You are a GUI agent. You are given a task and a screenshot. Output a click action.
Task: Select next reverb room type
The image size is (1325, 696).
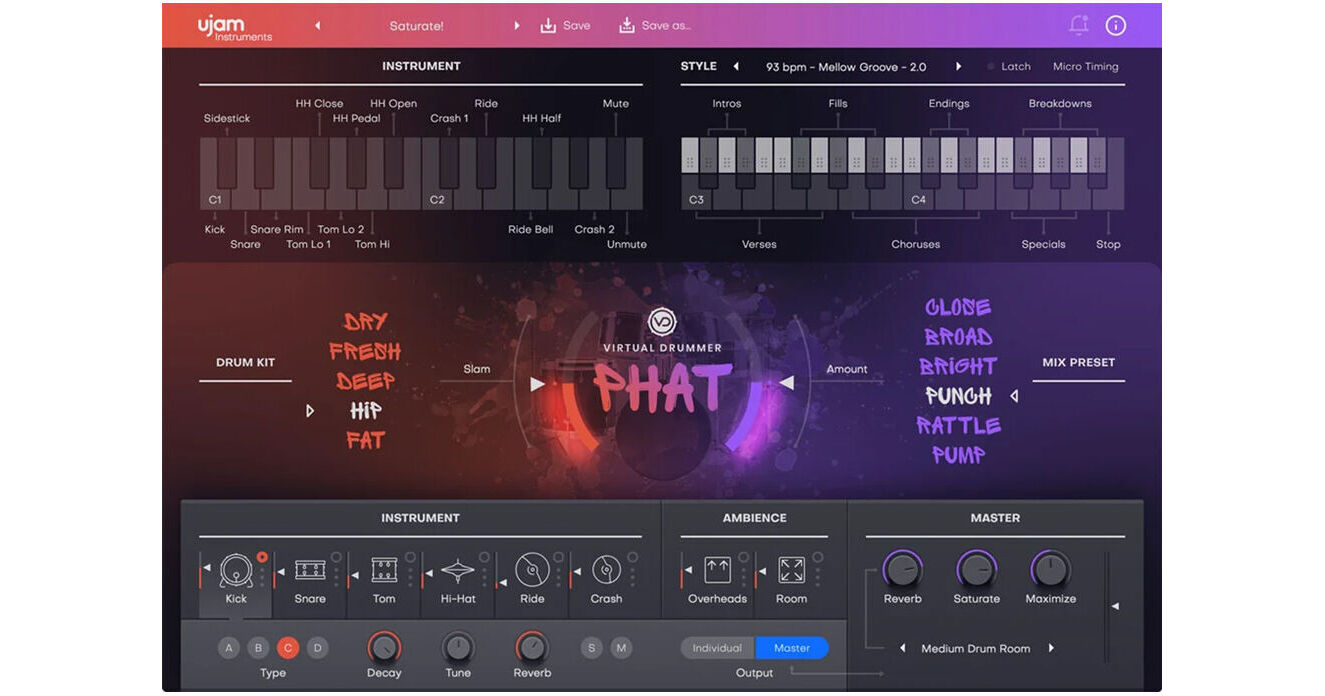(x=1051, y=648)
